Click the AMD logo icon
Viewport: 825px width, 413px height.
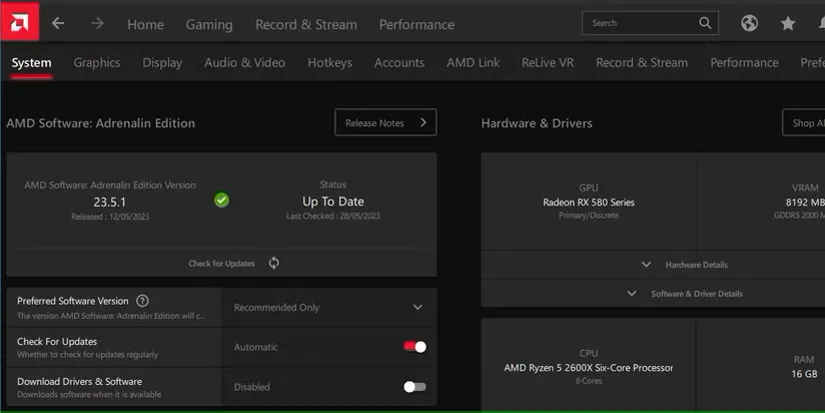tap(19, 22)
